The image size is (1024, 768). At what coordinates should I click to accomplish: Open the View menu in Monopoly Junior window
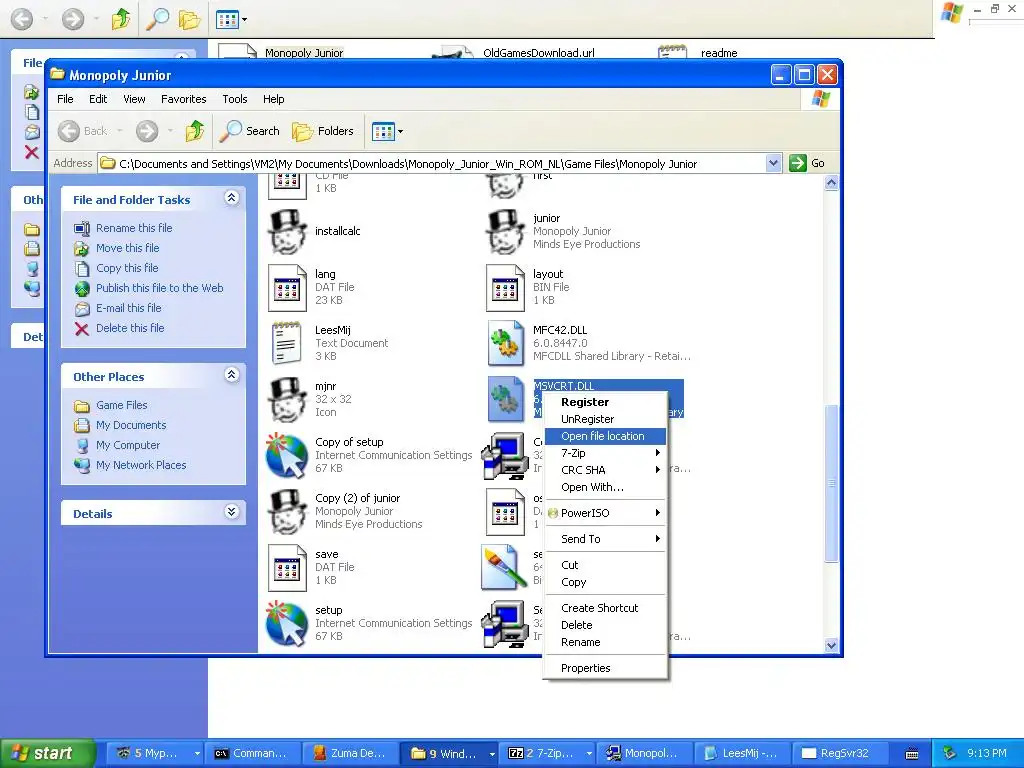coord(134,99)
